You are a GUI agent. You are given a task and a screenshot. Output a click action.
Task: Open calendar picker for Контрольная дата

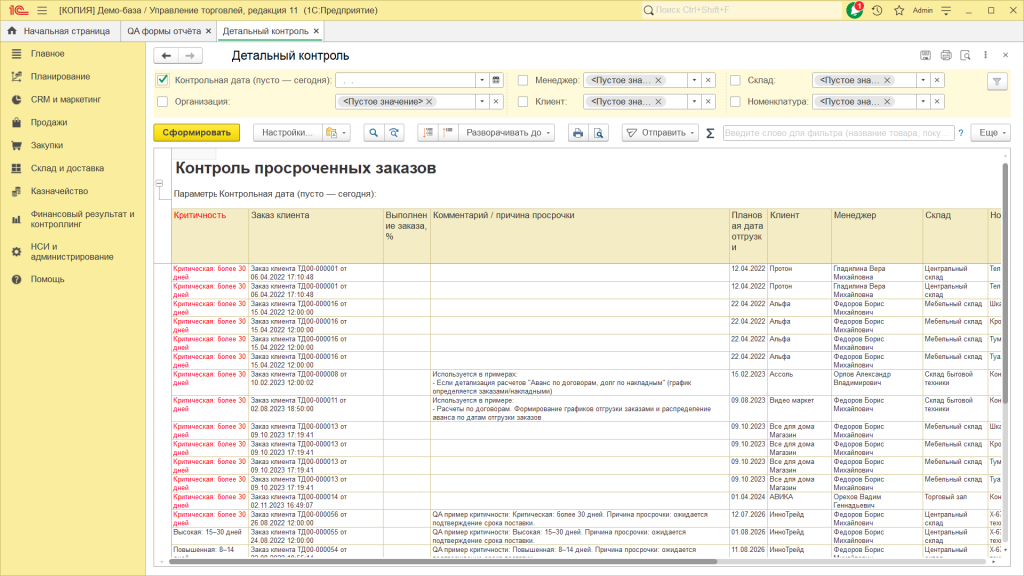click(x=496, y=80)
